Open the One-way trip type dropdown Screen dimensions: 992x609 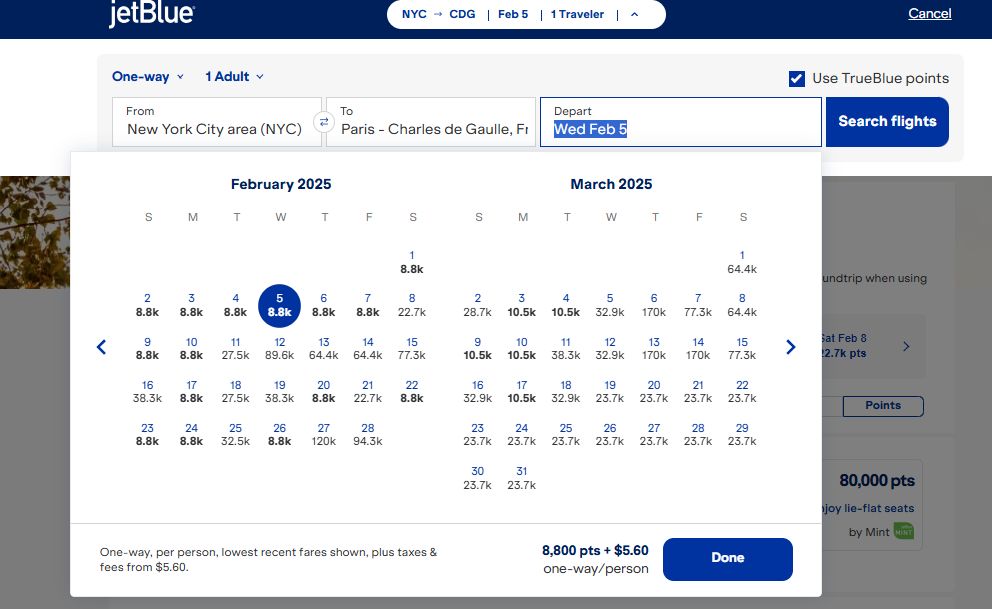click(x=148, y=77)
